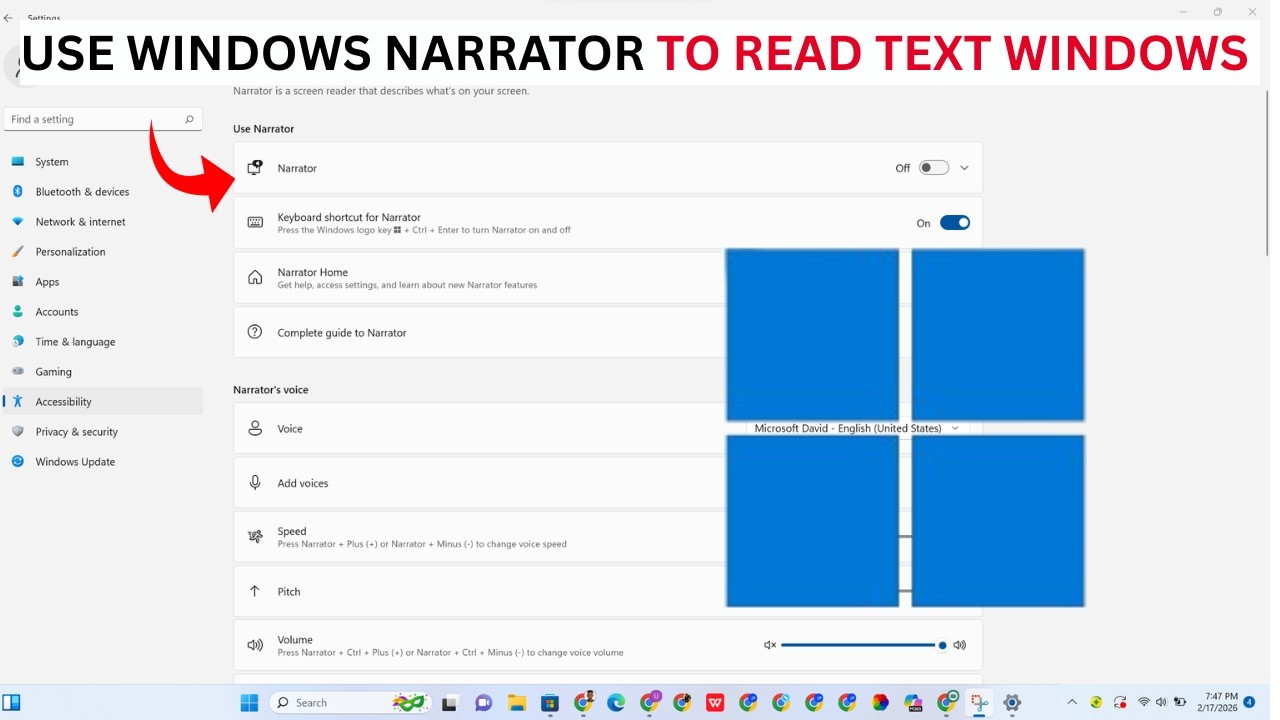Click the person icon on the Voice row
Screen dimensions: 1280x720
(x=255, y=428)
